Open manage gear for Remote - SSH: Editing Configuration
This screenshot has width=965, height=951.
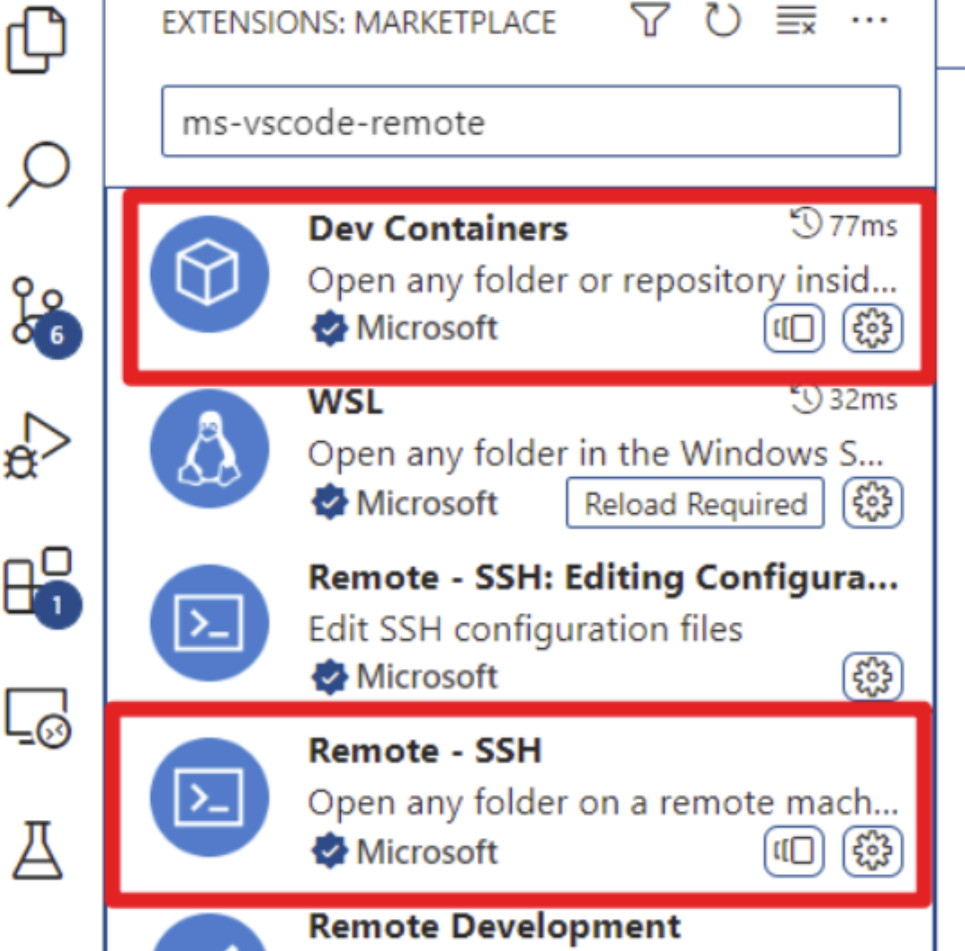pyautogui.click(x=873, y=677)
